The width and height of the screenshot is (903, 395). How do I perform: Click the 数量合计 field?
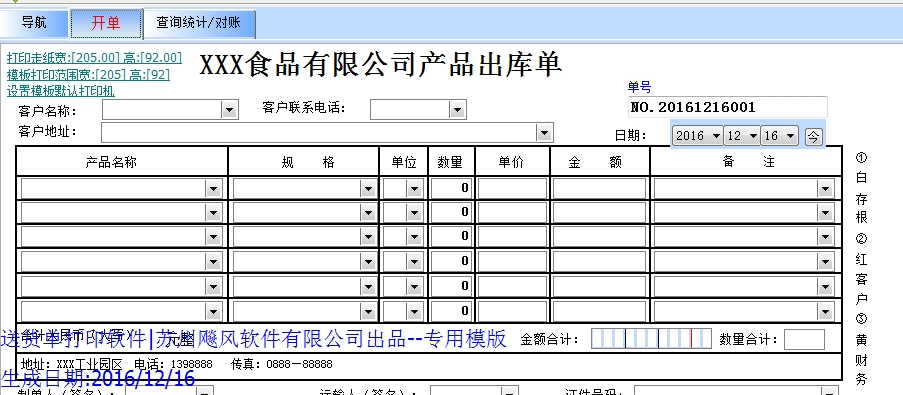[805, 339]
